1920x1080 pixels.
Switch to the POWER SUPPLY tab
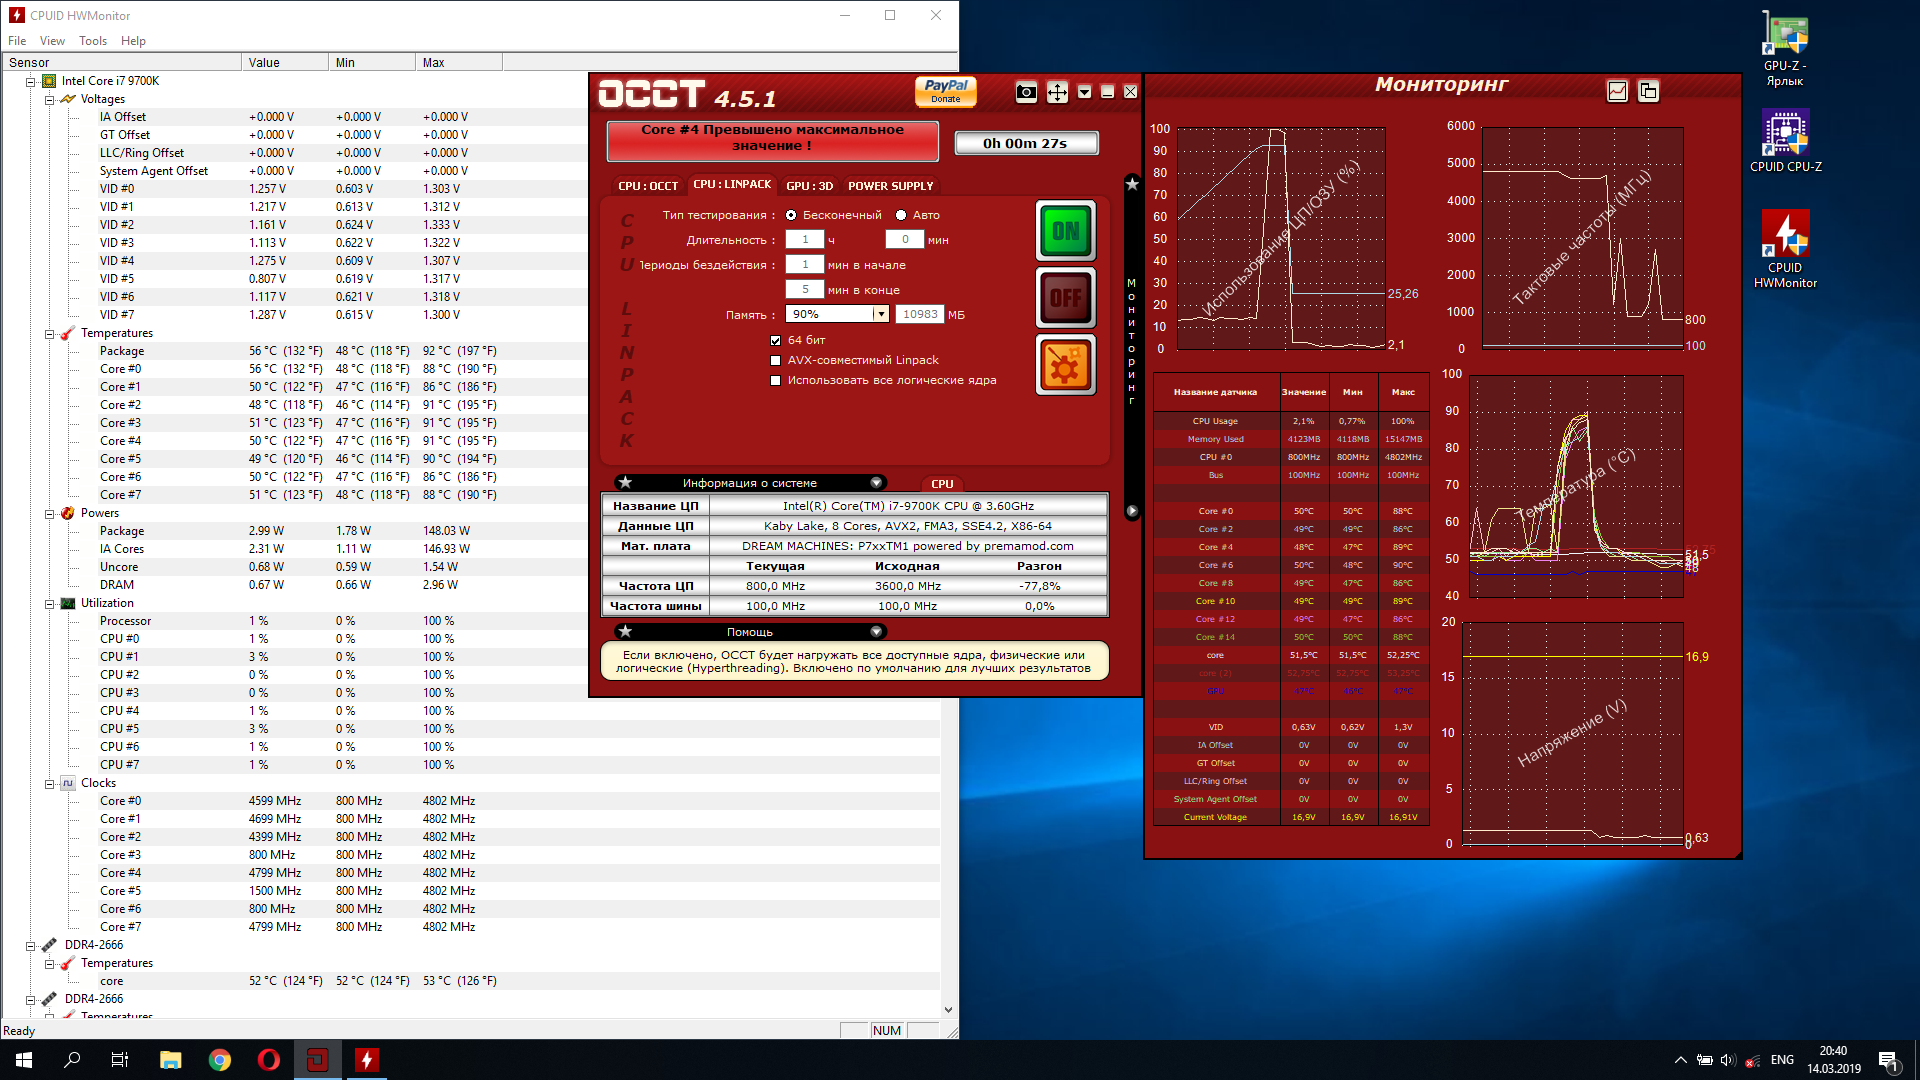(890, 185)
